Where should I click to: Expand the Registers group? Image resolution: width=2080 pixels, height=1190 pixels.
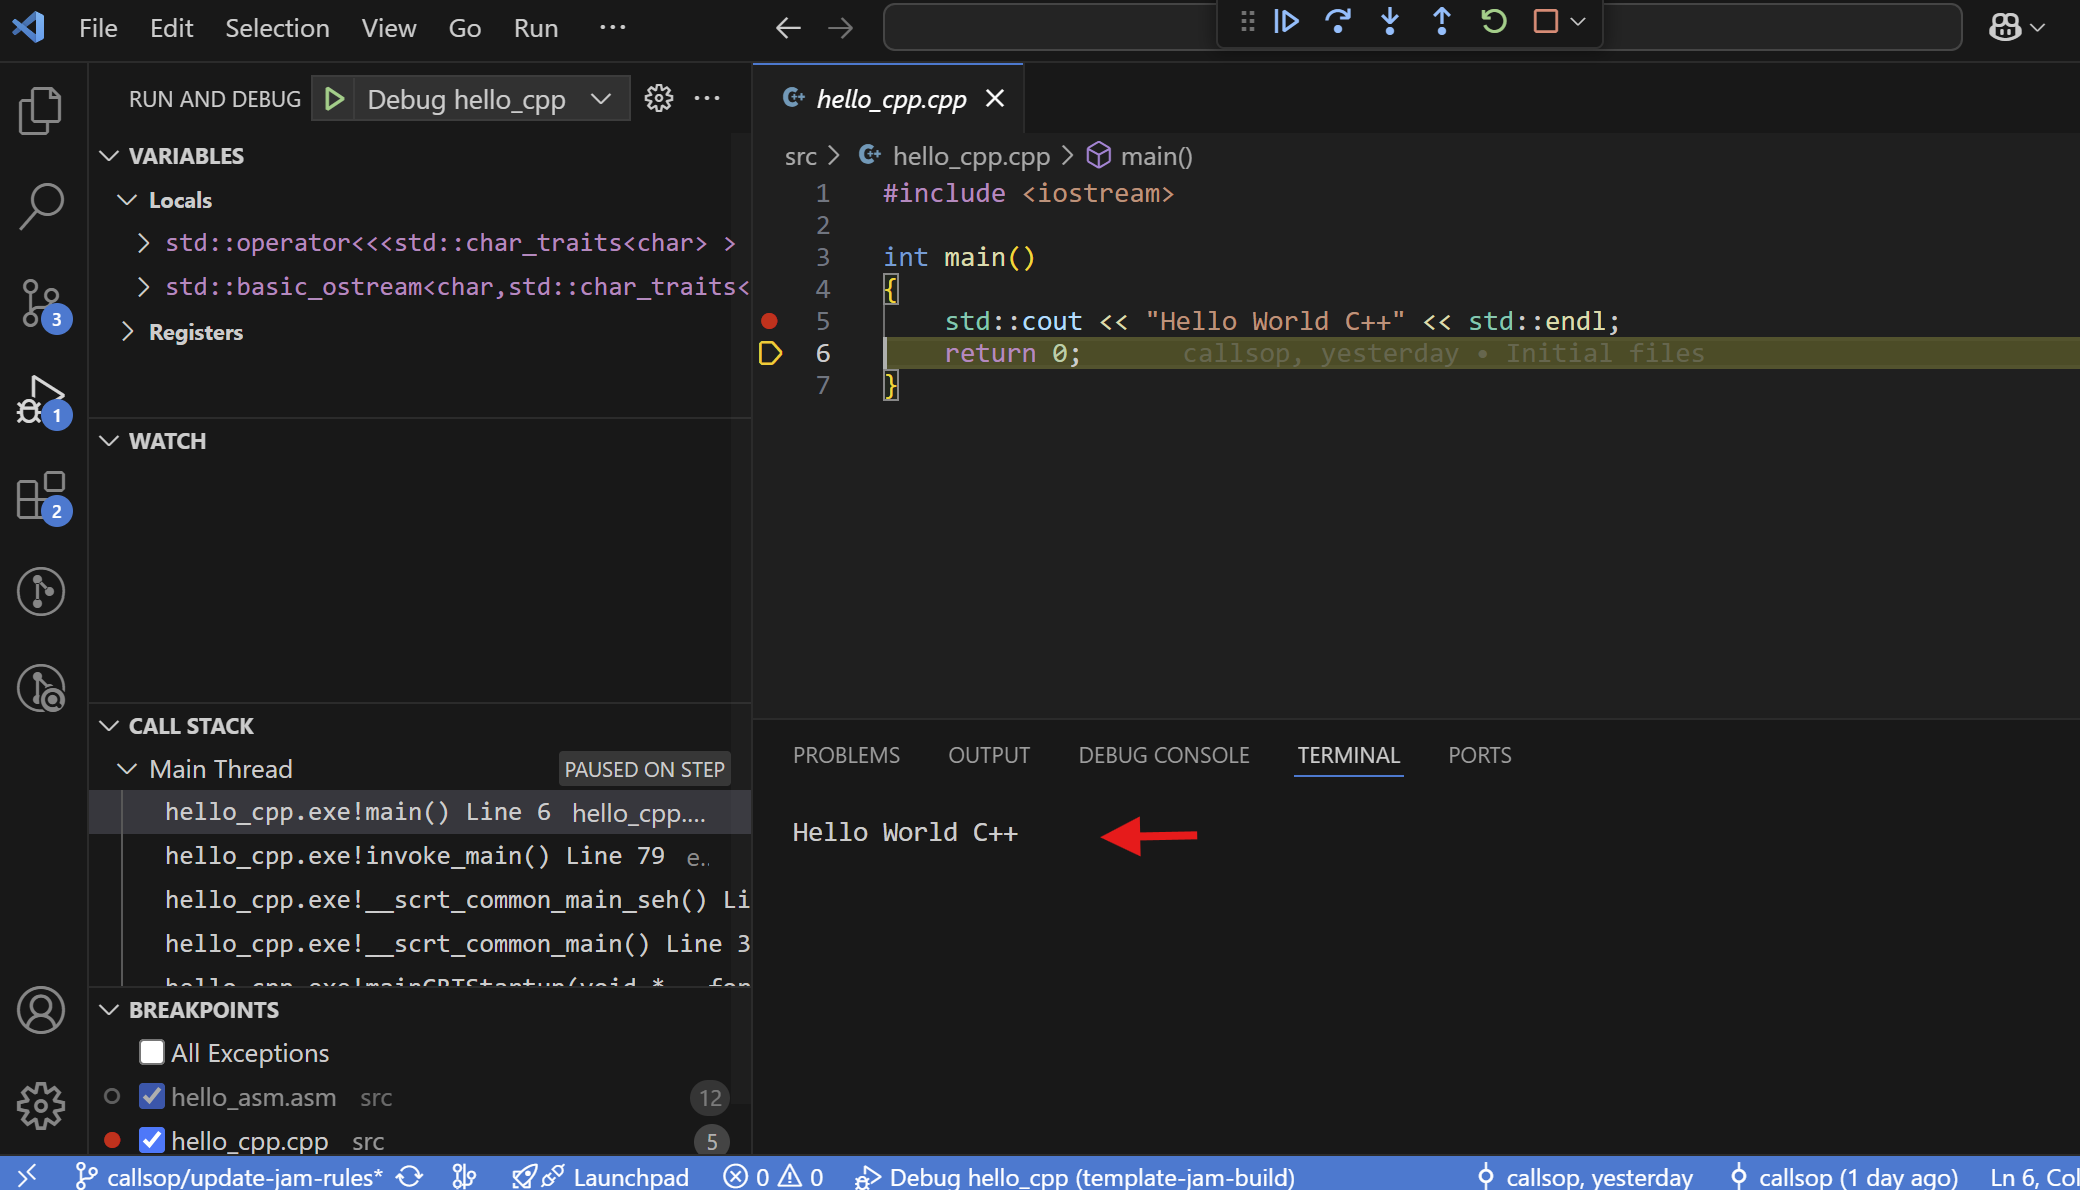pyautogui.click(x=127, y=332)
